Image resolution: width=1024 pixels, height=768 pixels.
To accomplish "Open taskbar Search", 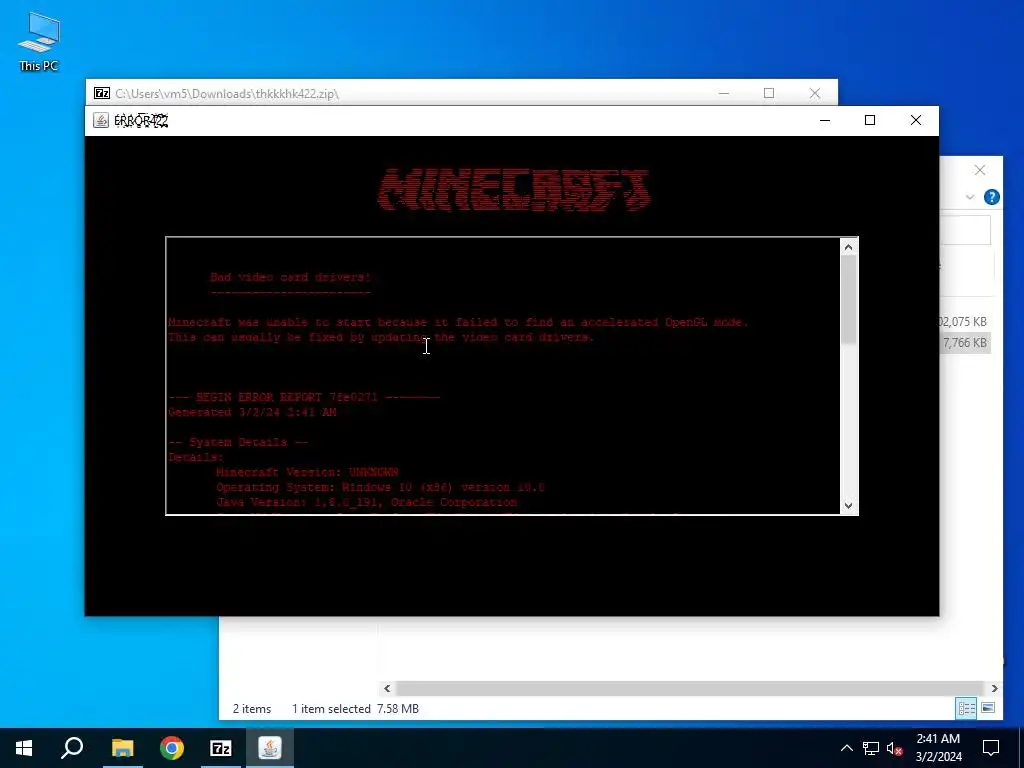I will click(x=72, y=748).
